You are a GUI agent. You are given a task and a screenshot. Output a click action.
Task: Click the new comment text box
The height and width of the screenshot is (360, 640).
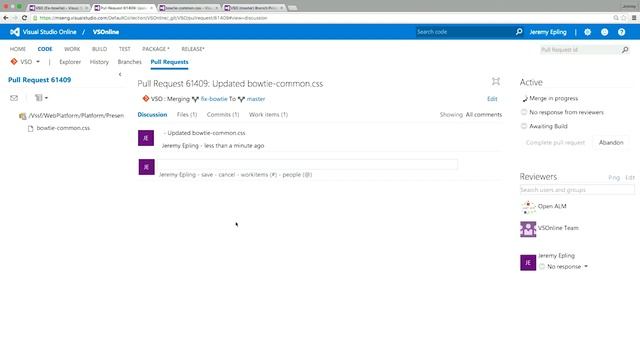[308, 164]
